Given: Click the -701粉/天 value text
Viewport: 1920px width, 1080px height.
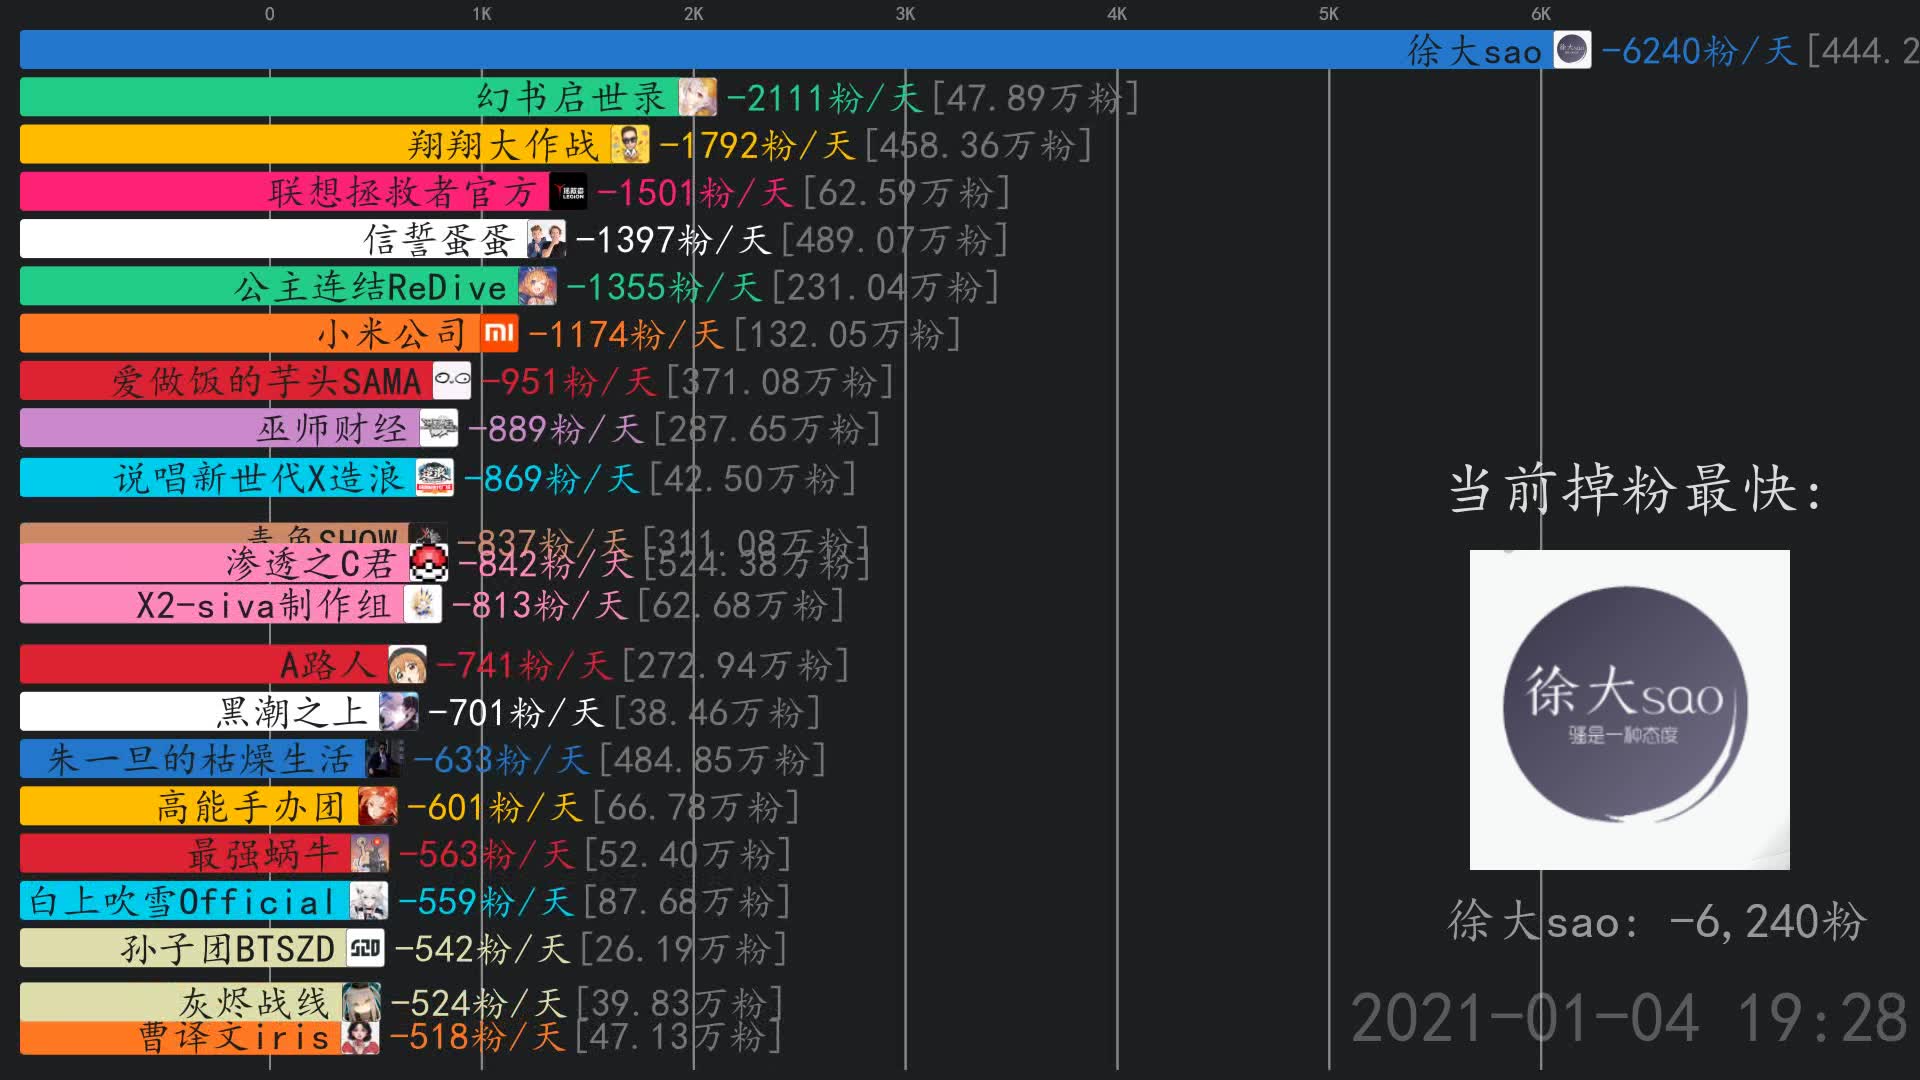Looking at the screenshot, I should point(516,712).
